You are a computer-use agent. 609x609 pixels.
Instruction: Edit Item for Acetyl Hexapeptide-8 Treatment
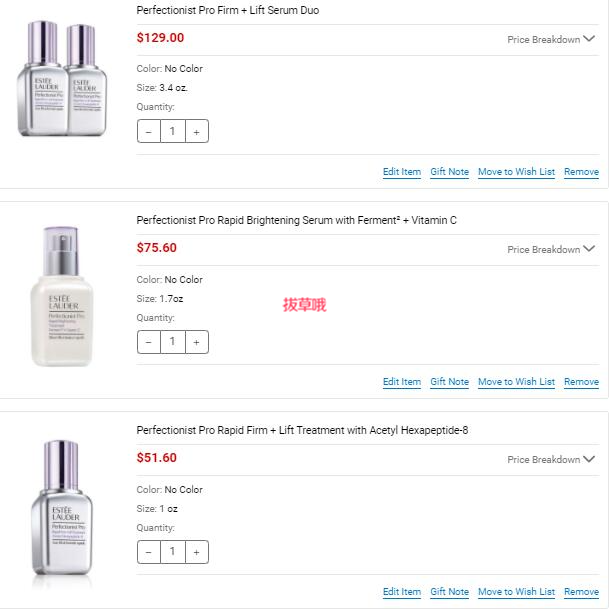[401, 592]
